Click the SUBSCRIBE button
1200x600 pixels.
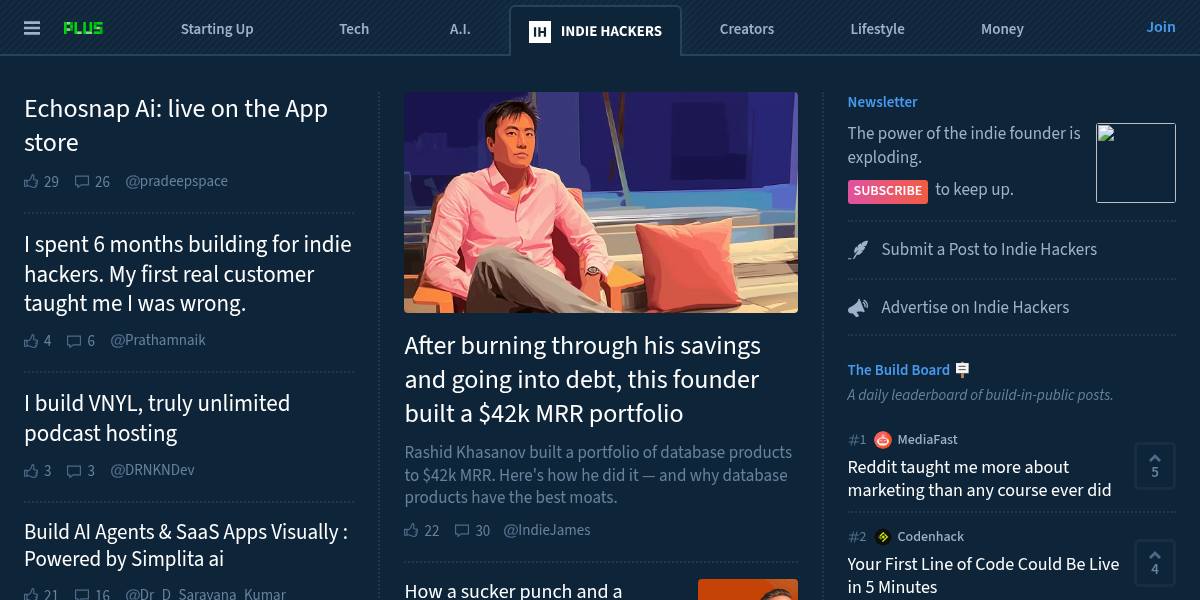[x=887, y=190]
